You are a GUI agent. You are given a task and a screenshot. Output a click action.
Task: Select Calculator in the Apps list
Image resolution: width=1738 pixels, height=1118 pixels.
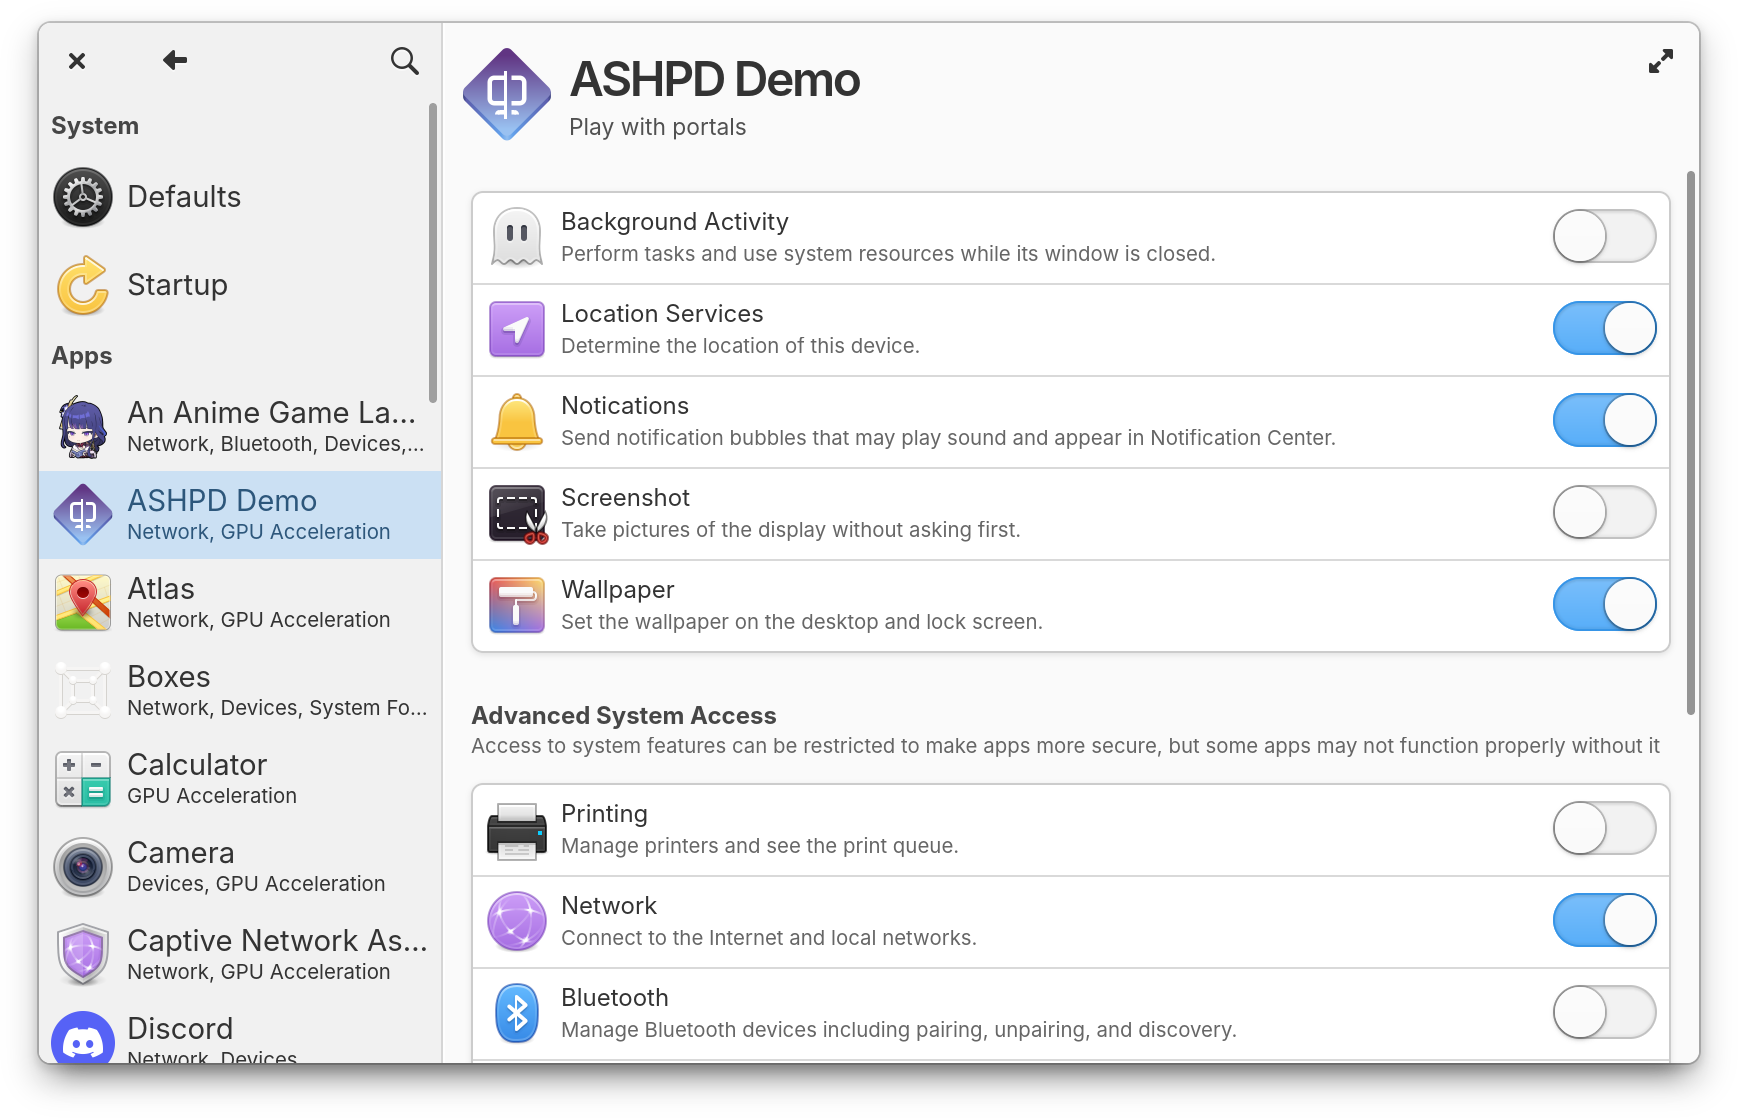pyautogui.click(x=240, y=779)
